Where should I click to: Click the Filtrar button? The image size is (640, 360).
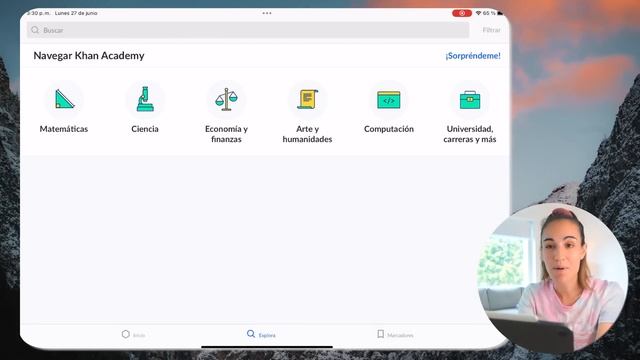point(491,30)
